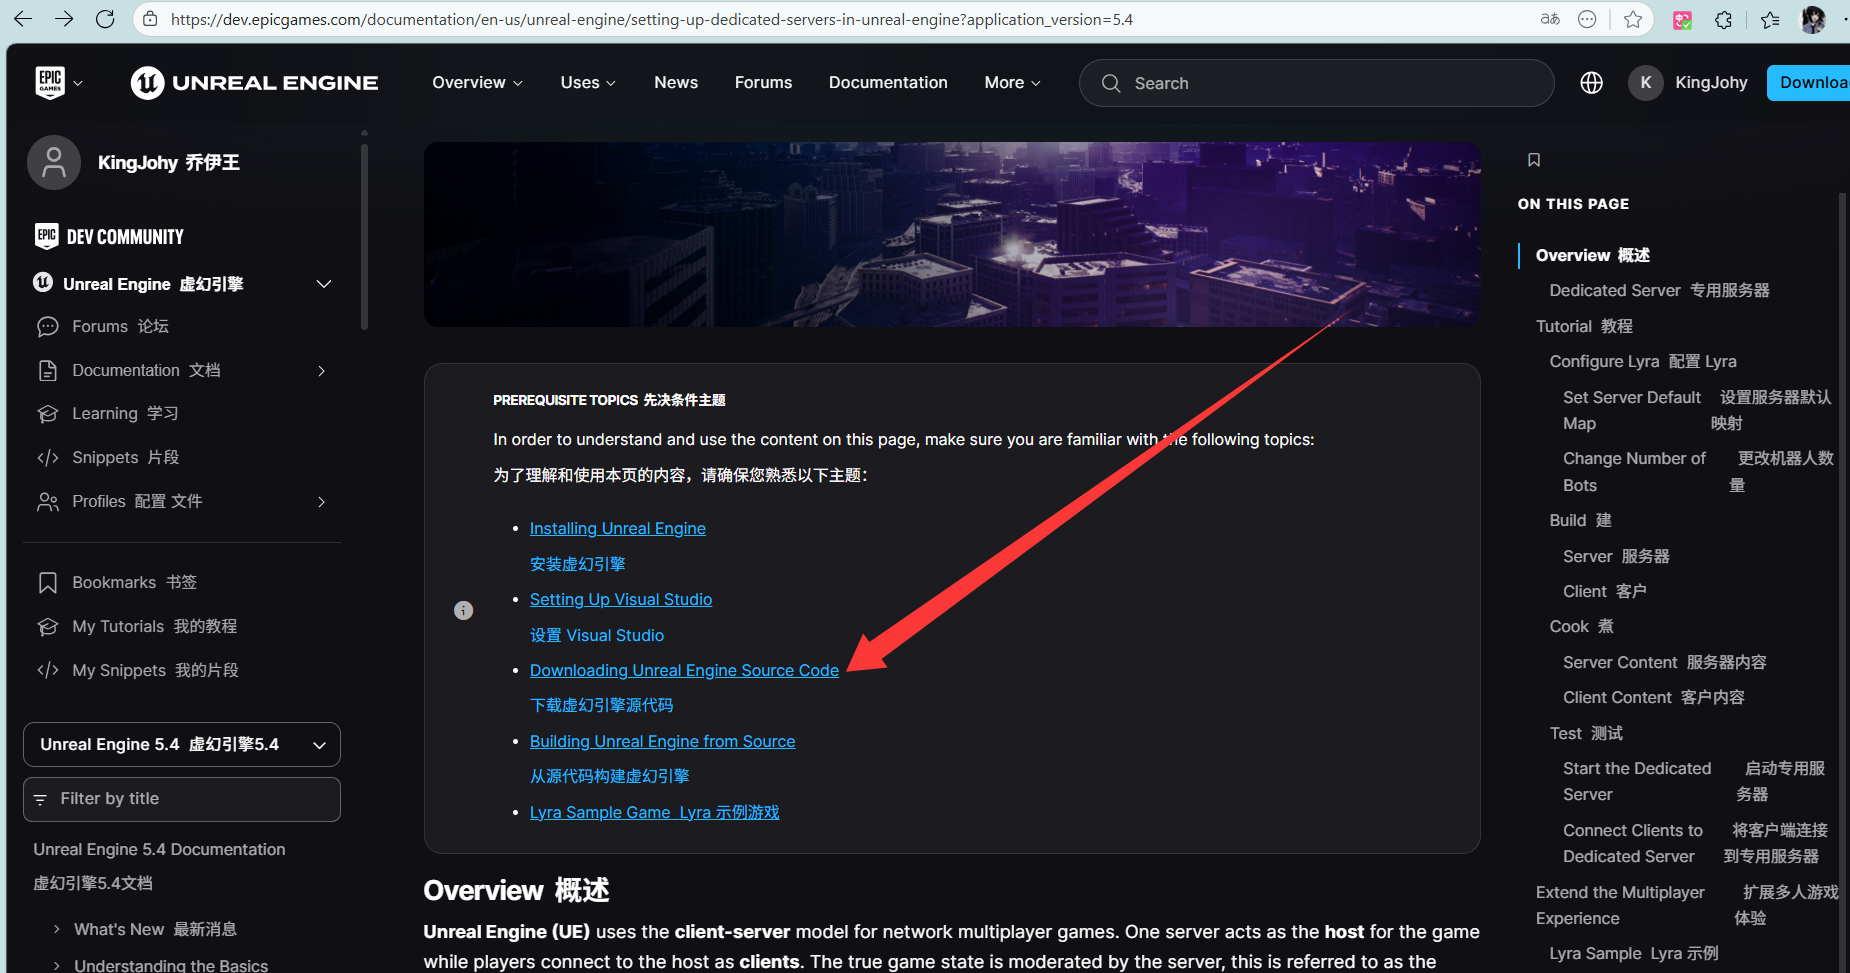Viewport: 1850px width, 973px height.
Task: Click the Epic Games logo
Action: pos(50,83)
